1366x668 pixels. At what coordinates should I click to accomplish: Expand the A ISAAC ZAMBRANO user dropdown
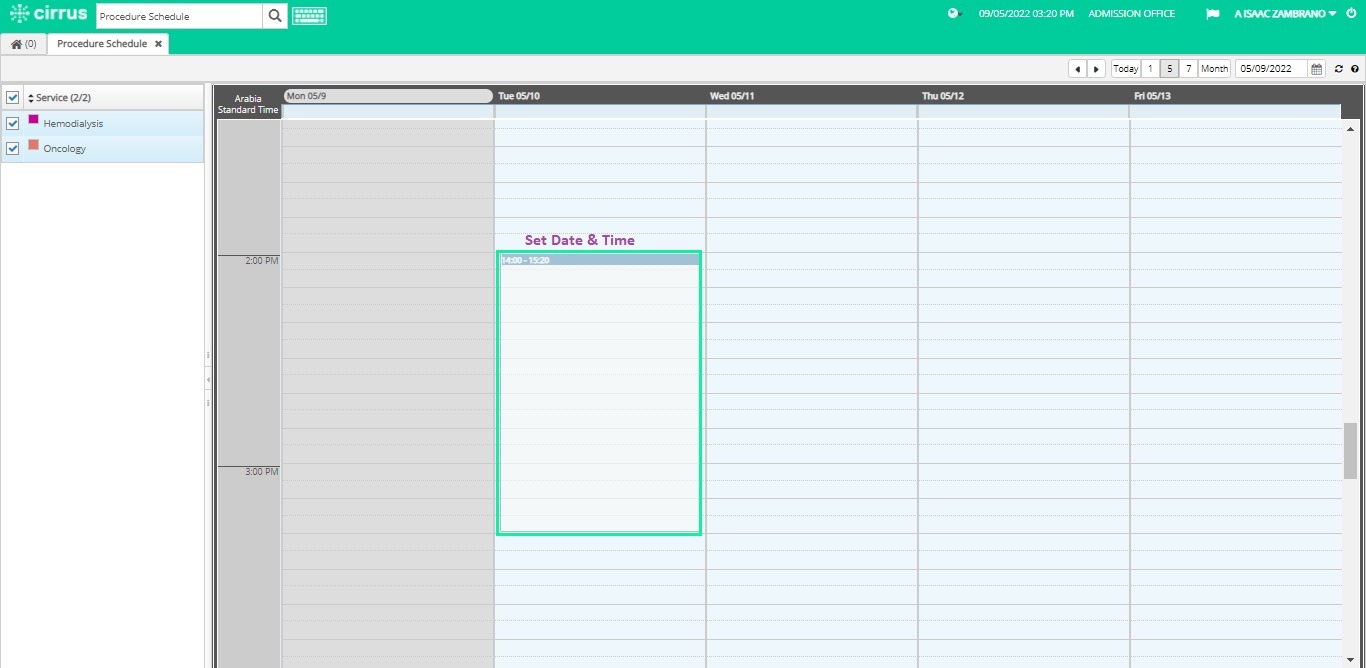(1285, 14)
